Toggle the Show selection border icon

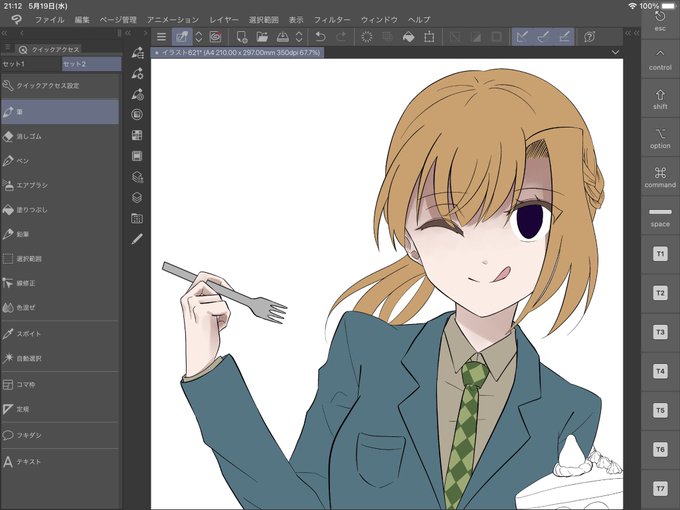tap(497, 37)
